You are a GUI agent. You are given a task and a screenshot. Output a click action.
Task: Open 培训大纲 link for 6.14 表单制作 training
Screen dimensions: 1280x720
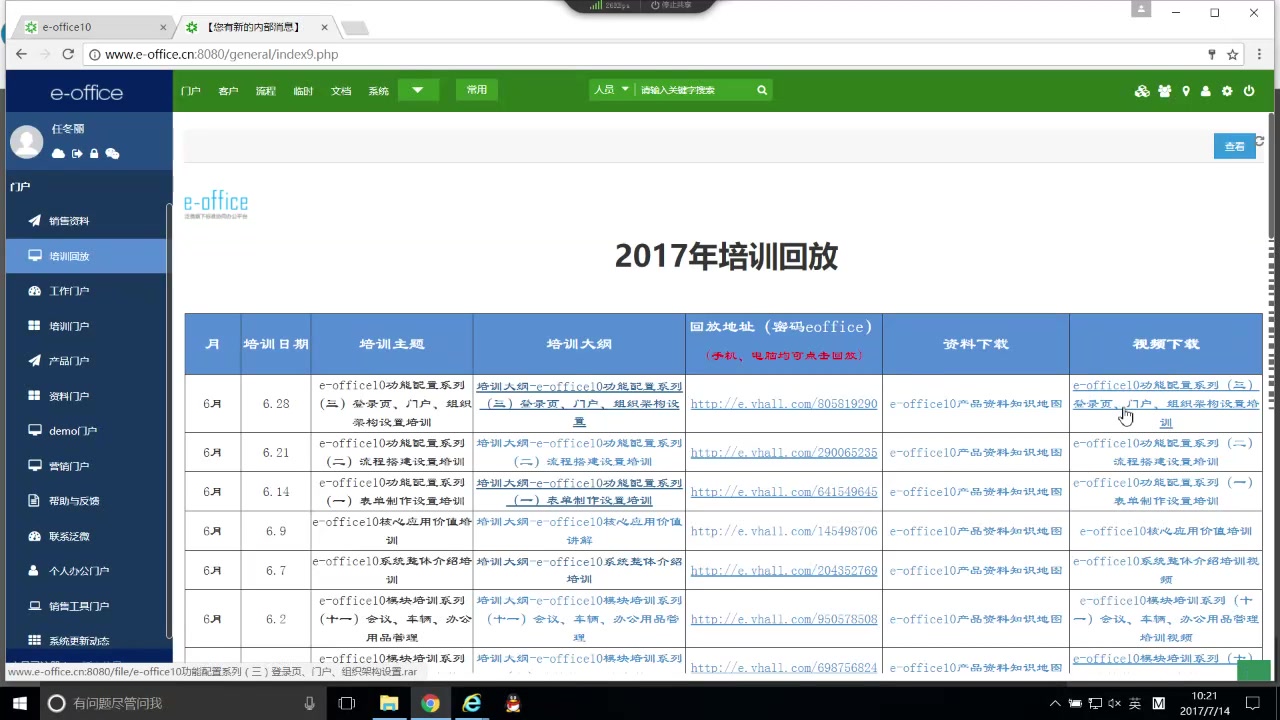(579, 492)
